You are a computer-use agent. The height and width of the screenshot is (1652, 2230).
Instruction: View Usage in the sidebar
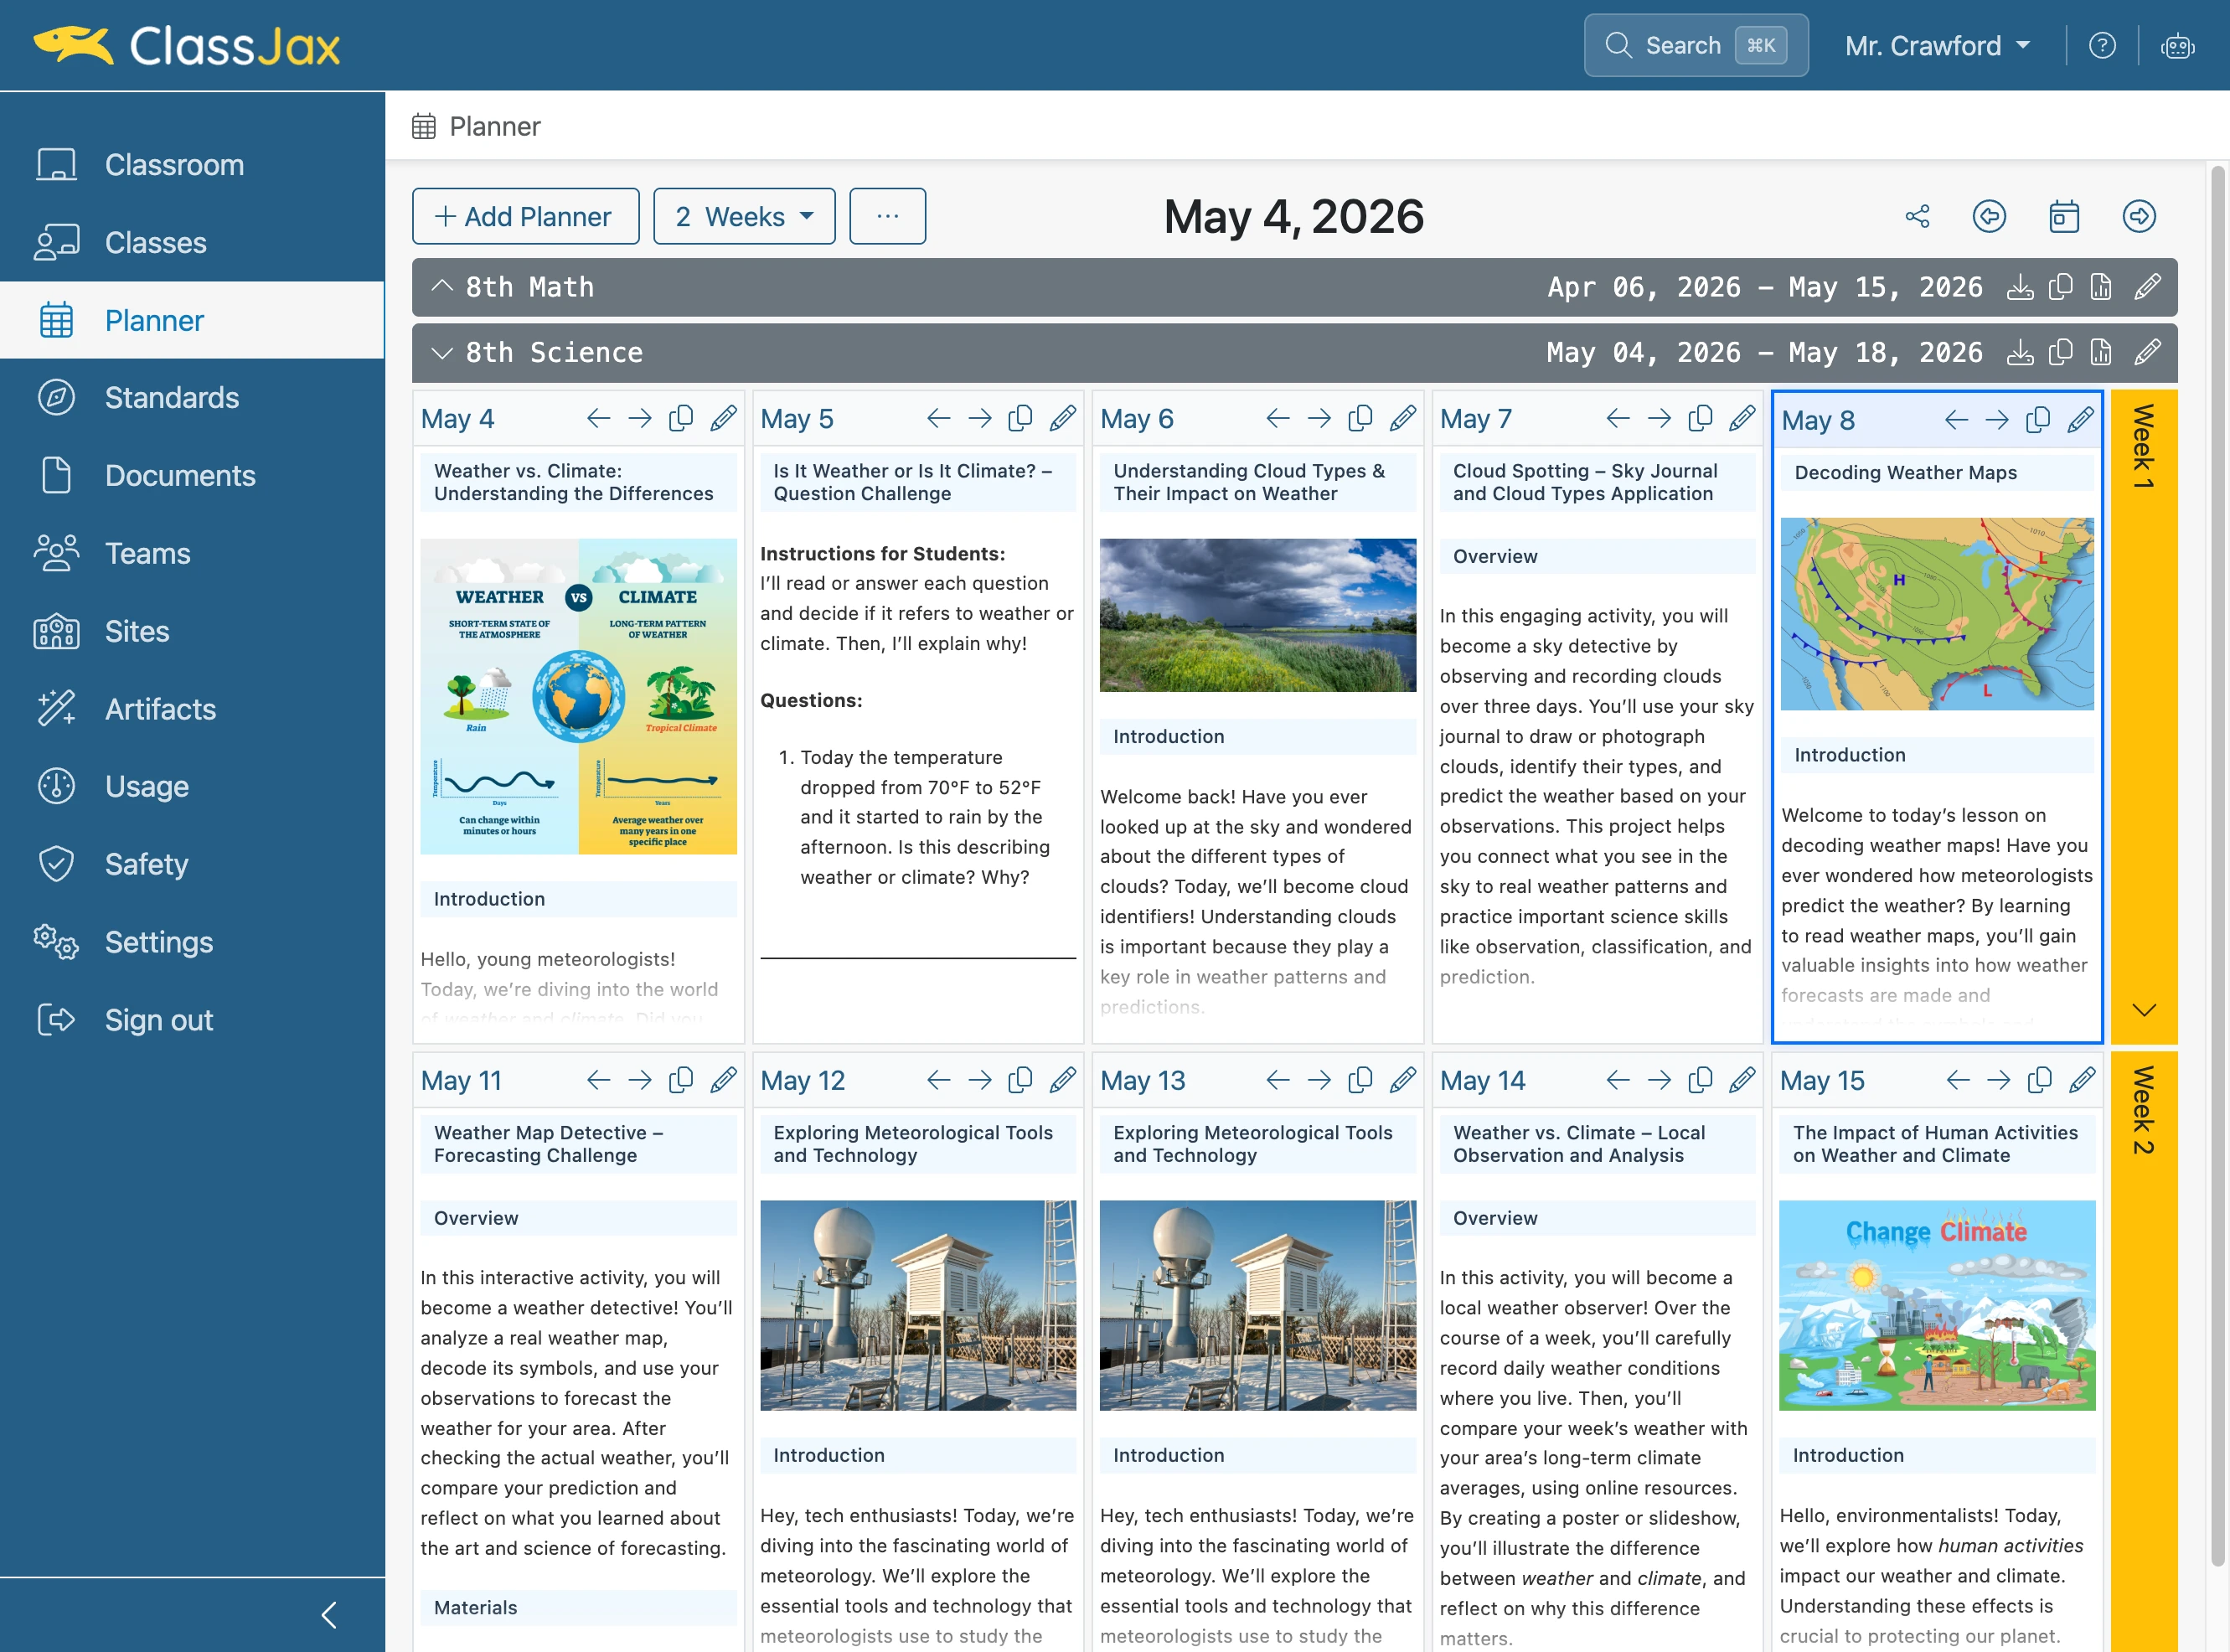tap(192, 787)
